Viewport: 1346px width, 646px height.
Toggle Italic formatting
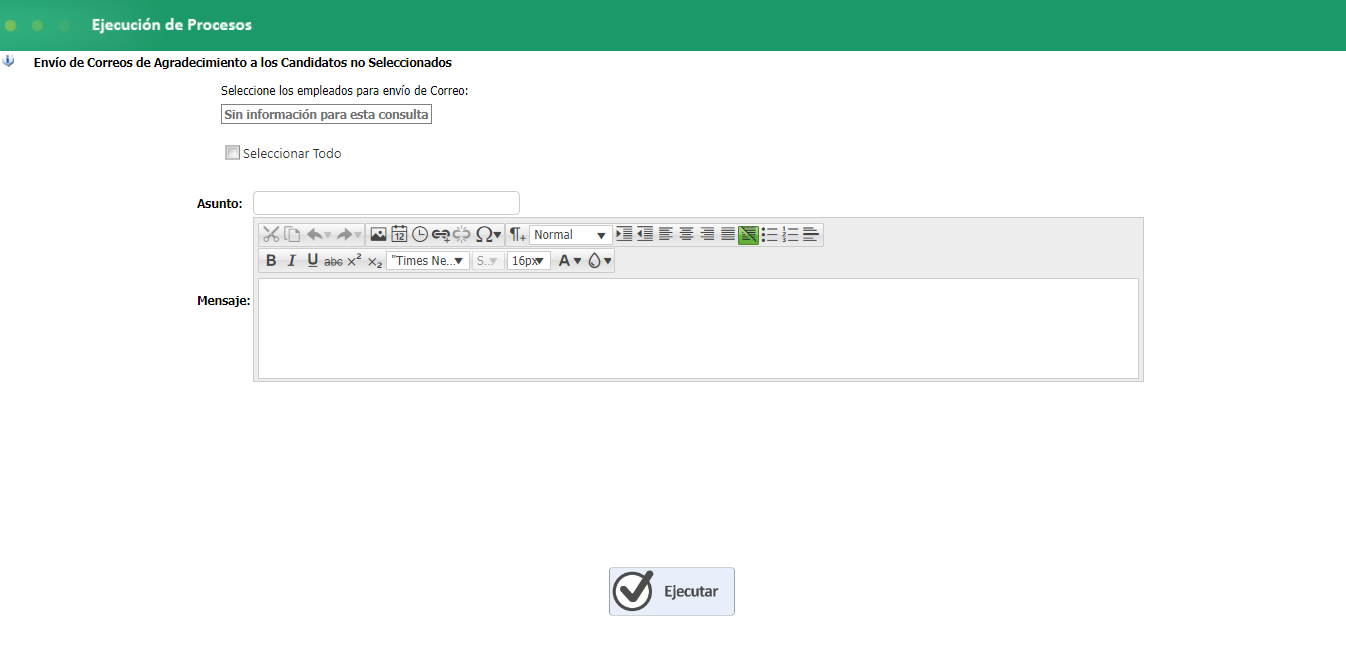click(x=292, y=261)
